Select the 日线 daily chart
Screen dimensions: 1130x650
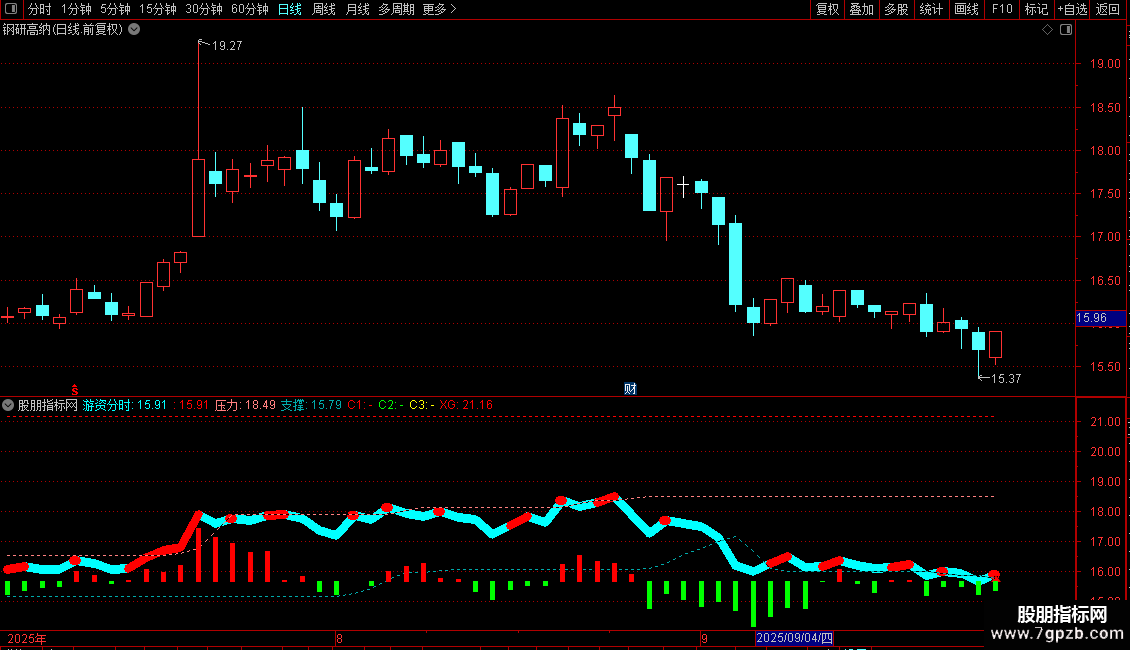(290, 9)
